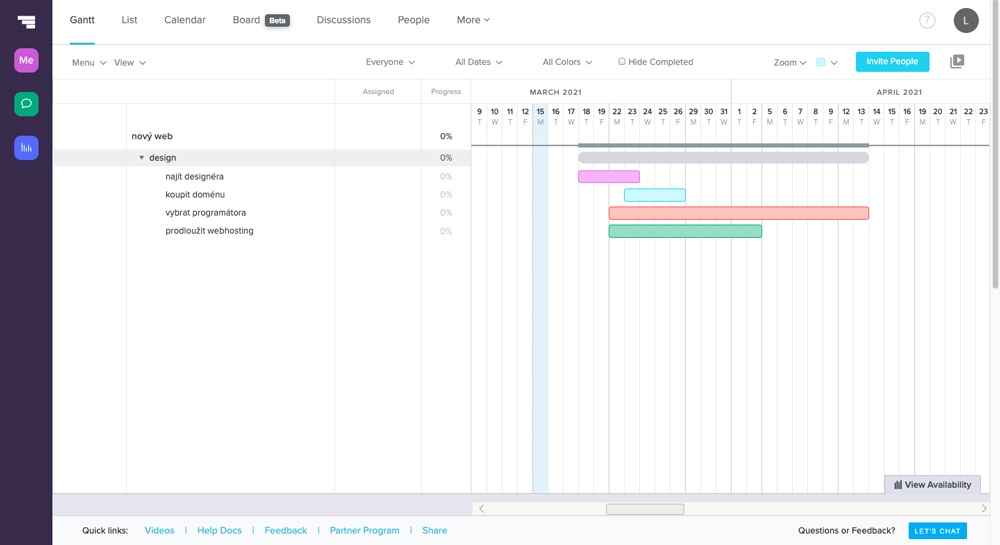
Task: Click the View Availability button
Action: click(x=932, y=484)
